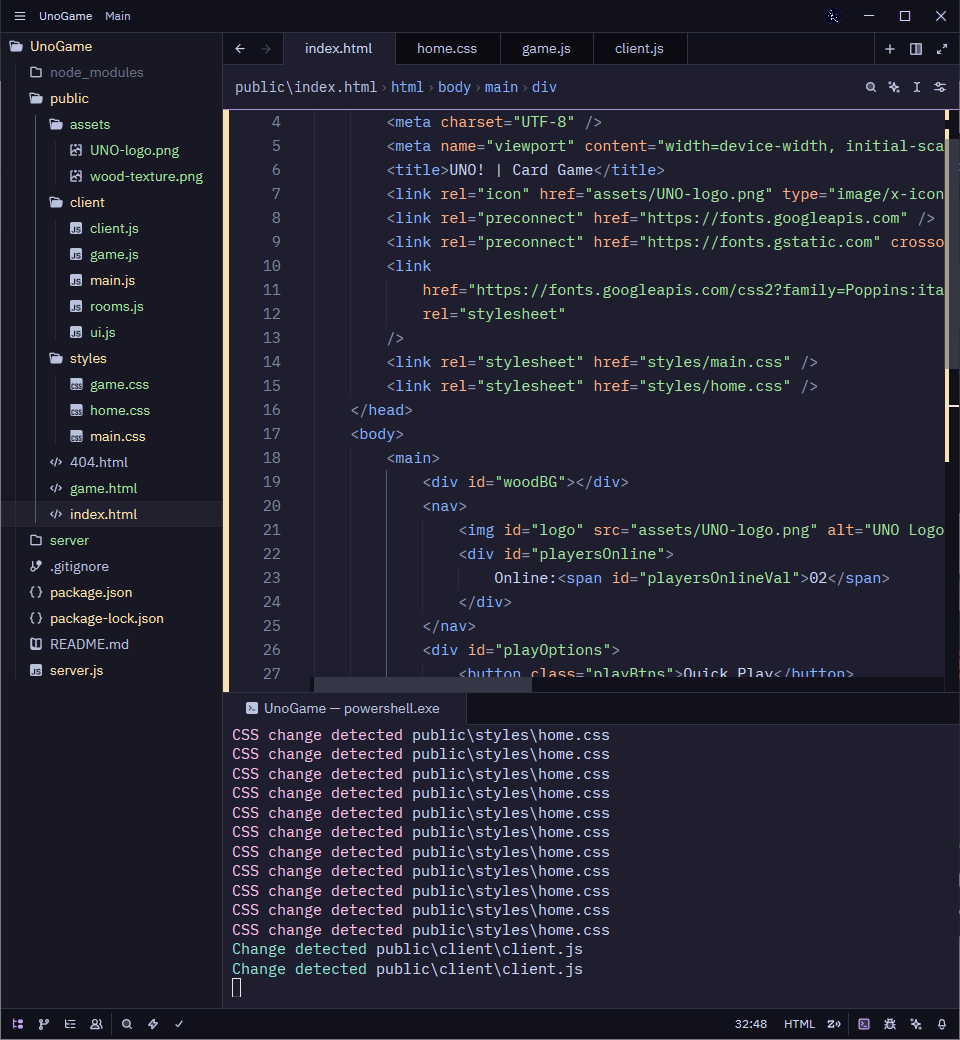The width and height of the screenshot is (960, 1040).
Task: Click the split pane icon
Action: click(916, 49)
